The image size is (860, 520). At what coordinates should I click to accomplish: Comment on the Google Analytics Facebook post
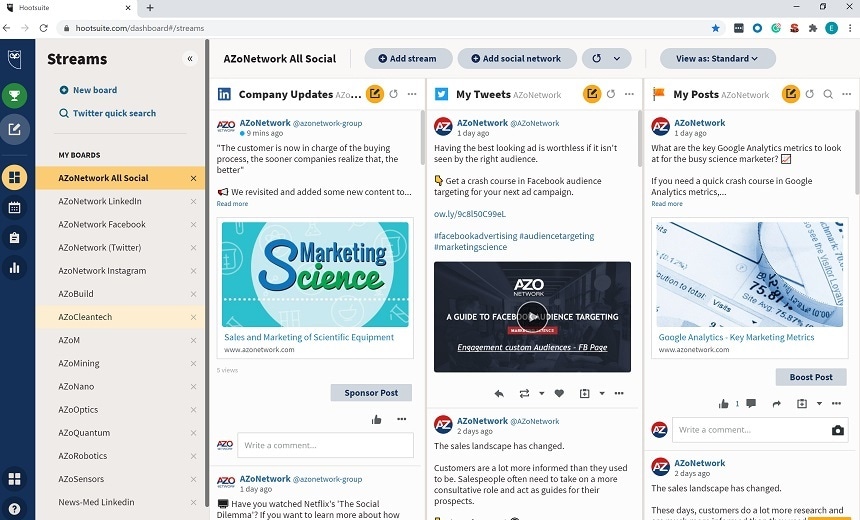click(751, 404)
